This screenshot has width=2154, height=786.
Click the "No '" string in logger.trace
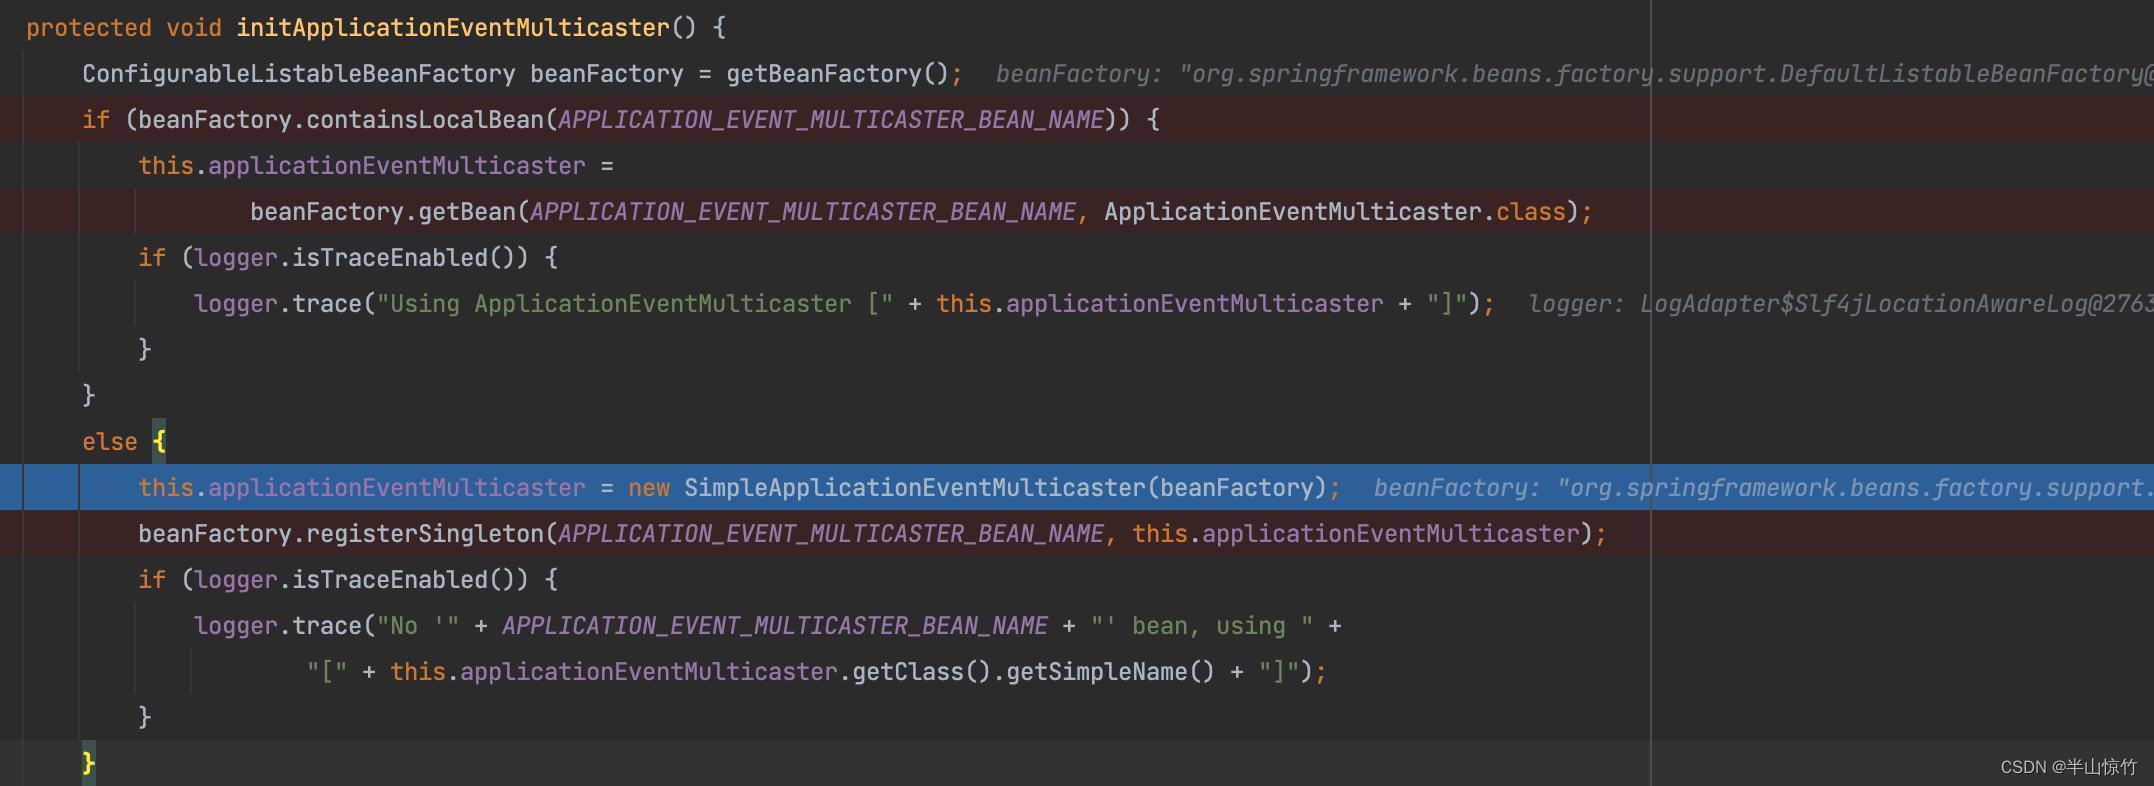(x=418, y=626)
